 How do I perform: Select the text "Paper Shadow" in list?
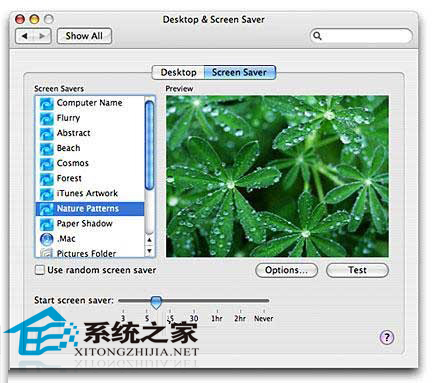84,224
